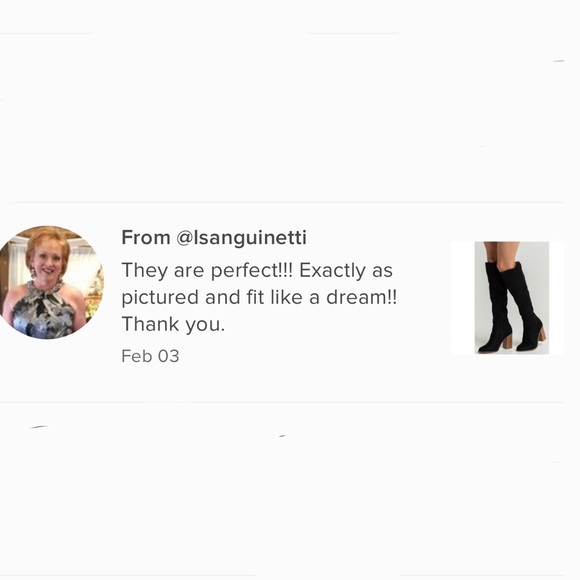Select "pictured and fit like a dream!!" line

(x=259, y=297)
